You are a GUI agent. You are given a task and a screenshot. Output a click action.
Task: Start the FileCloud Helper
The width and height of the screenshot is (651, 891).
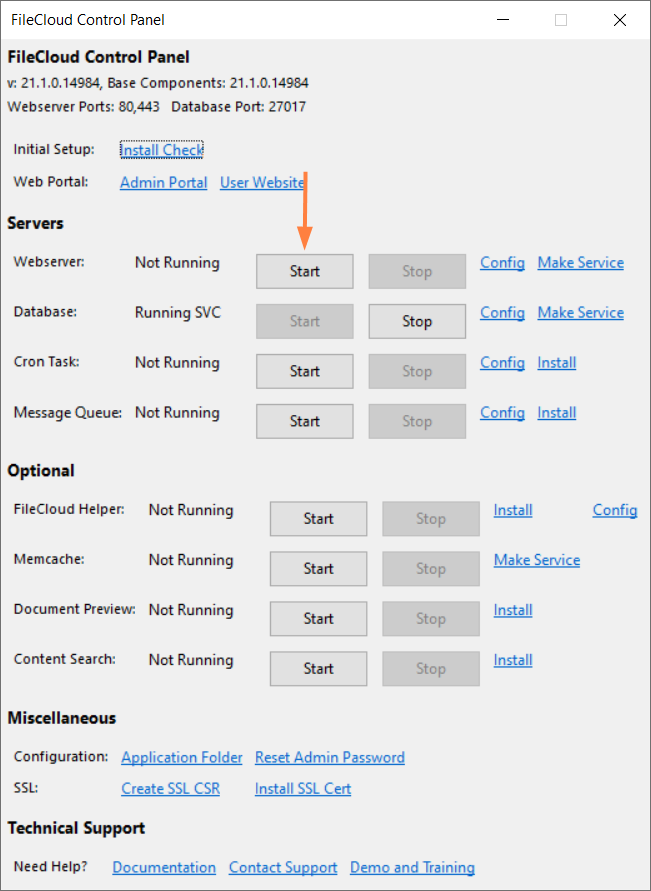[x=318, y=518]
